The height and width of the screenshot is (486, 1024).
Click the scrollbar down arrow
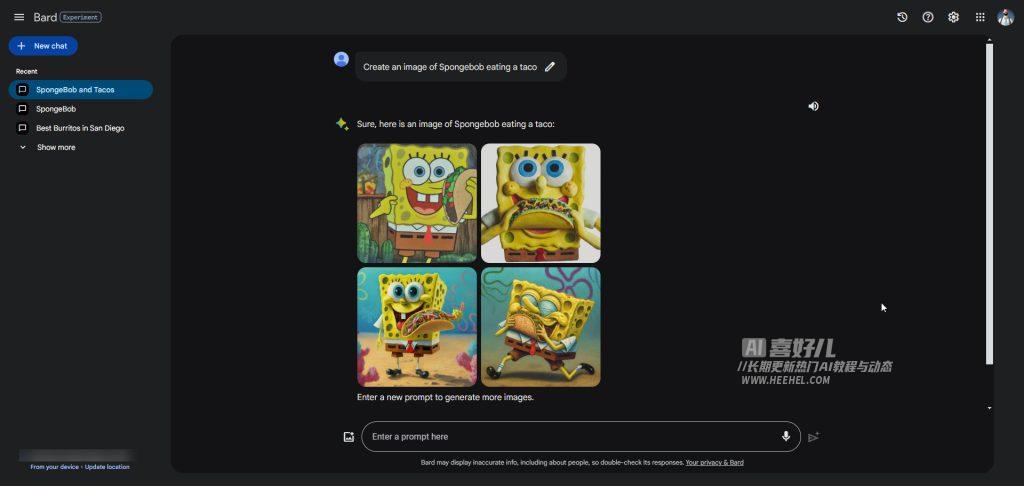[x=989, y=408]
